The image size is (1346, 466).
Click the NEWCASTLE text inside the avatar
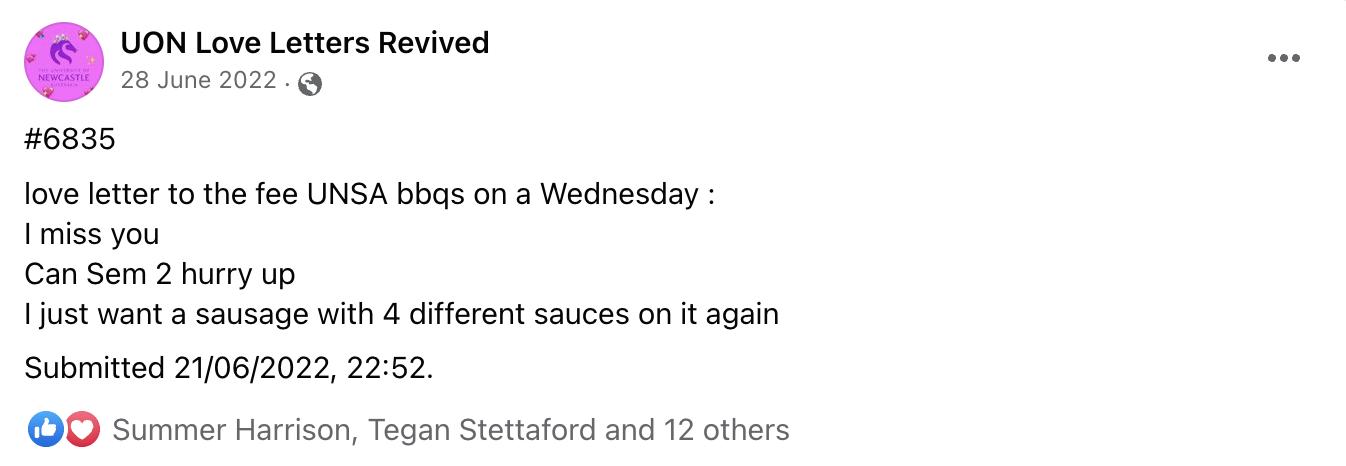point(64,75)
